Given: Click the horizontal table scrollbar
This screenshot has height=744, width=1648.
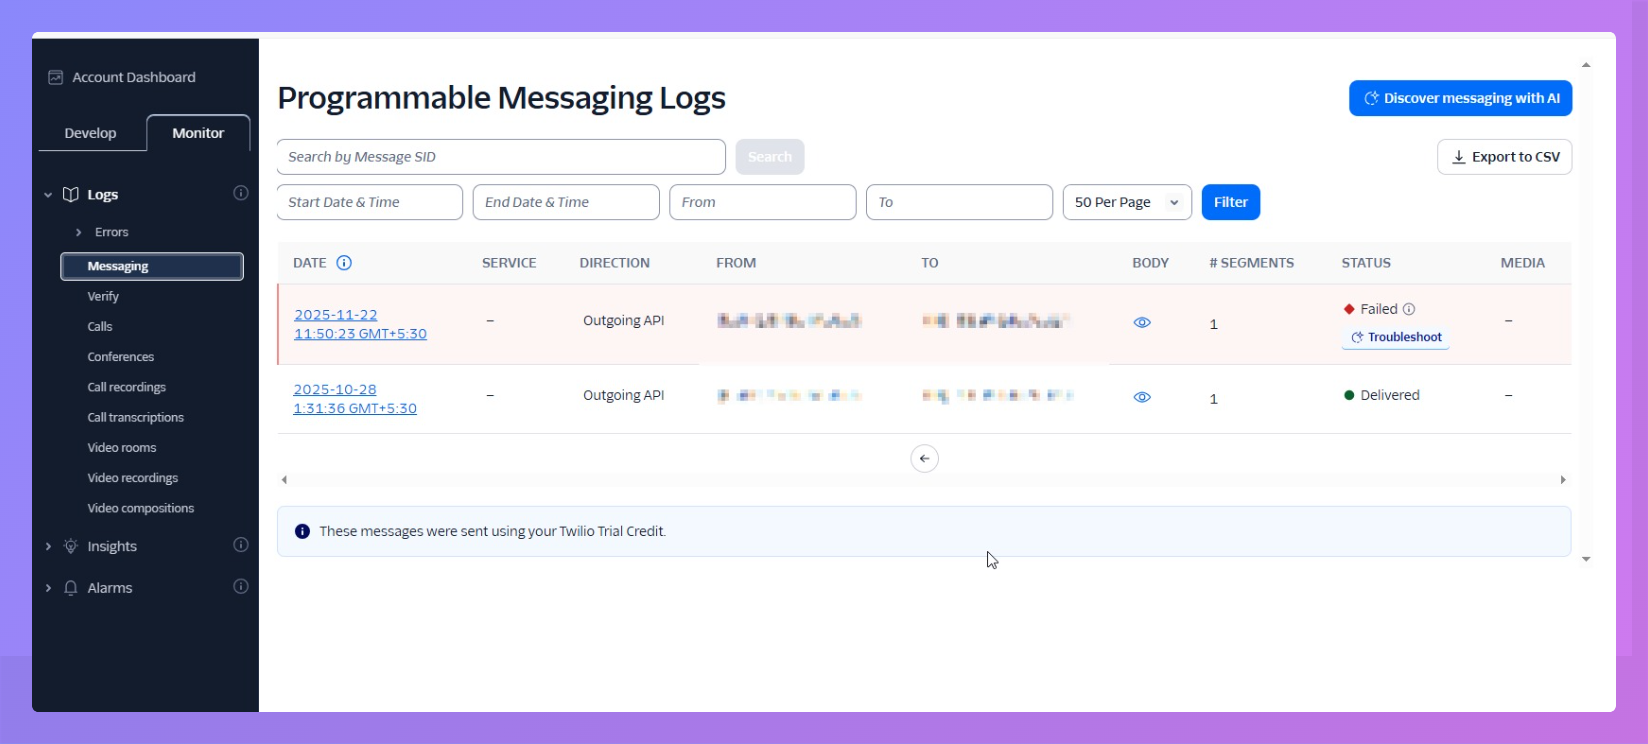Looking at the screenshot, I should pyautogui.click(x=922, y=480).
